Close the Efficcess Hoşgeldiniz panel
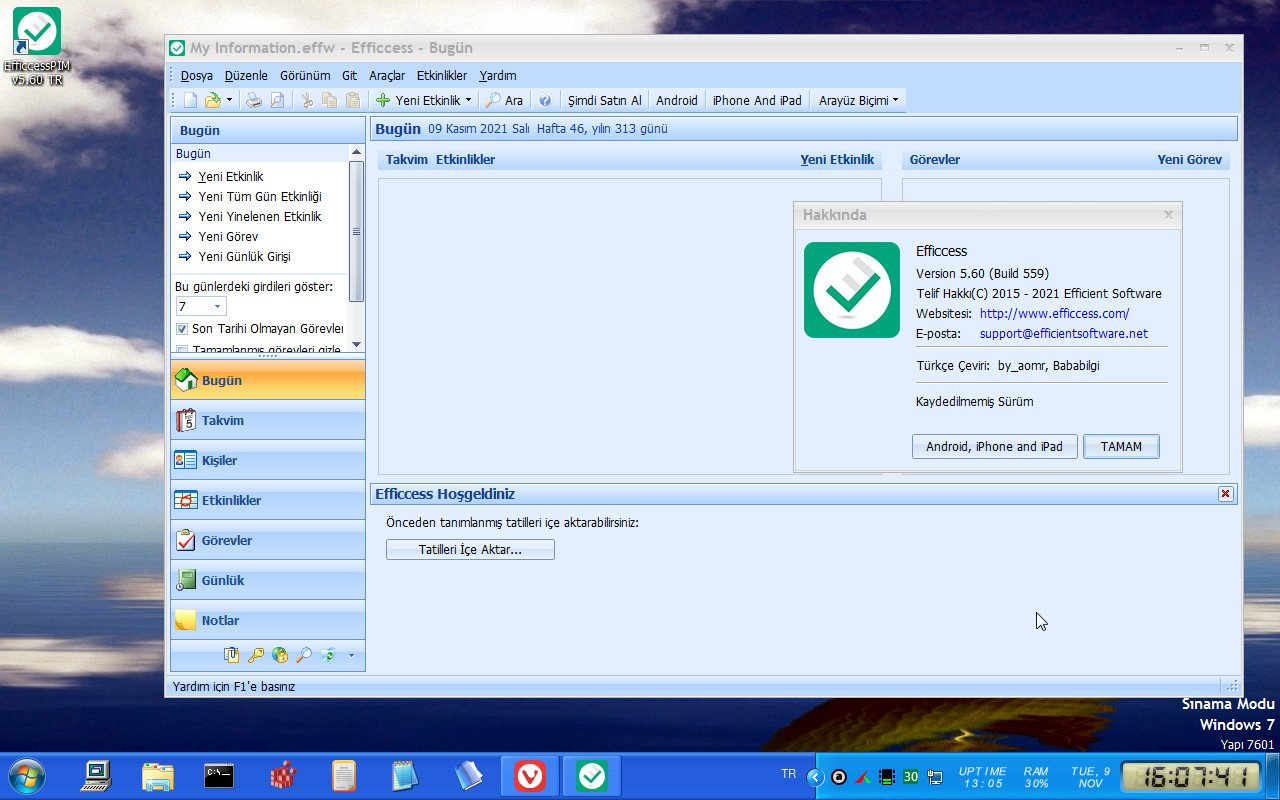The width and height of the screenshot is (1280, 800). click(x=1225, y=494)
